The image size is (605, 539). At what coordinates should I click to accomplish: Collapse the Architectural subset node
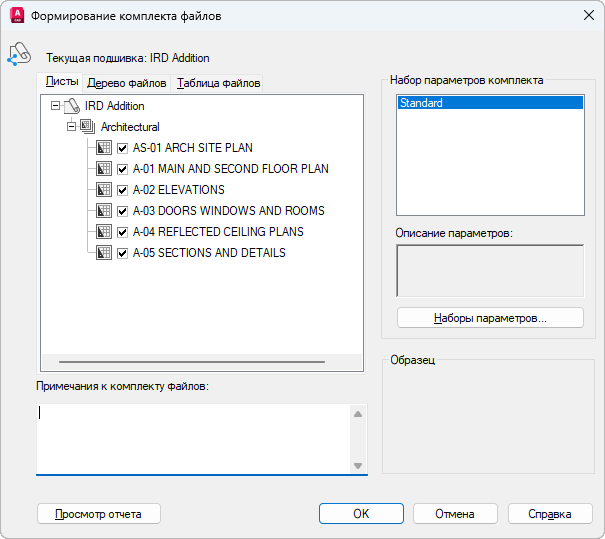[x=71, y=127]
